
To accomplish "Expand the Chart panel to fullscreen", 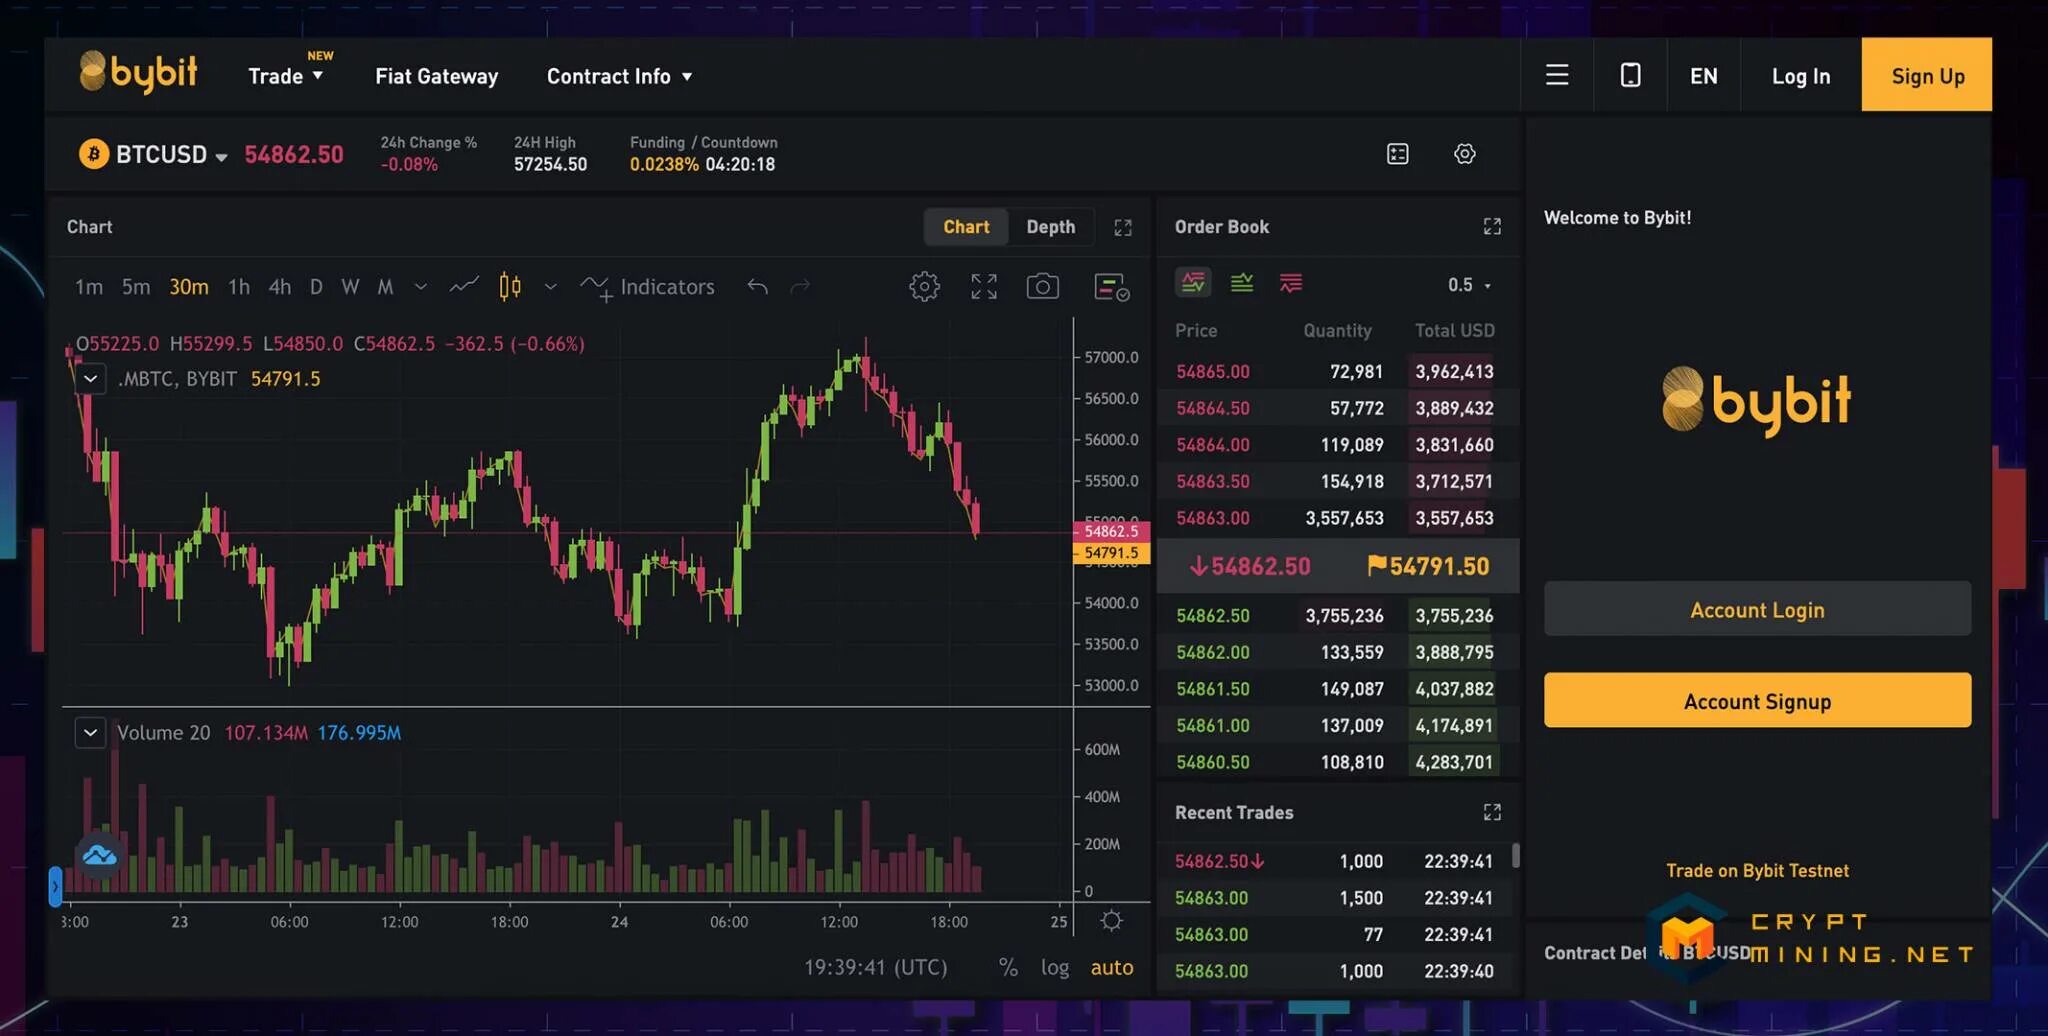I will coord(1123,228).
